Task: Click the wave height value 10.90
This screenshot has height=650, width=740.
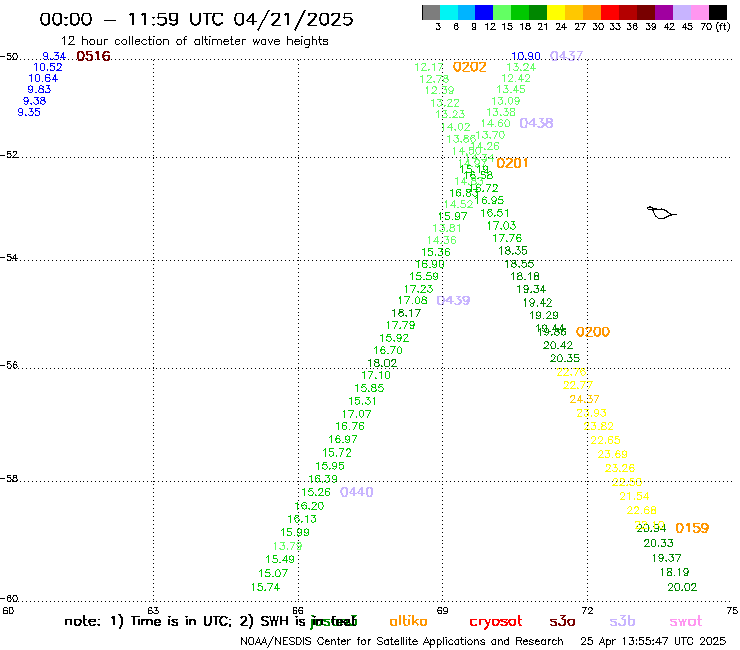Action: (526, 56)
